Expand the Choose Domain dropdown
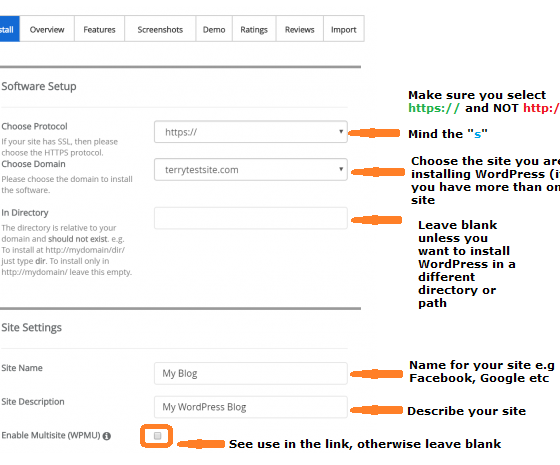 [x=251, y=170]
